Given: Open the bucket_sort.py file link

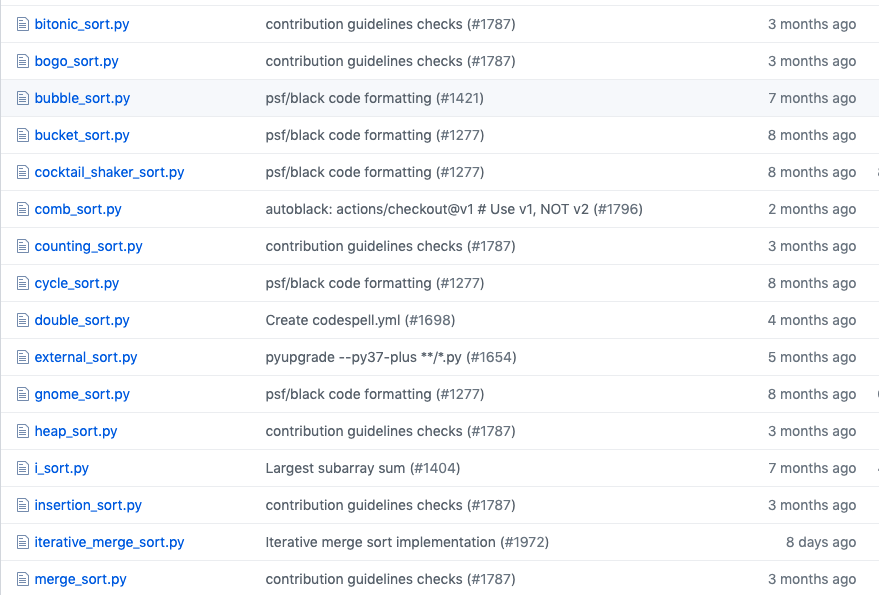Looking at the screenshot, I should click(x=82, y=135).
